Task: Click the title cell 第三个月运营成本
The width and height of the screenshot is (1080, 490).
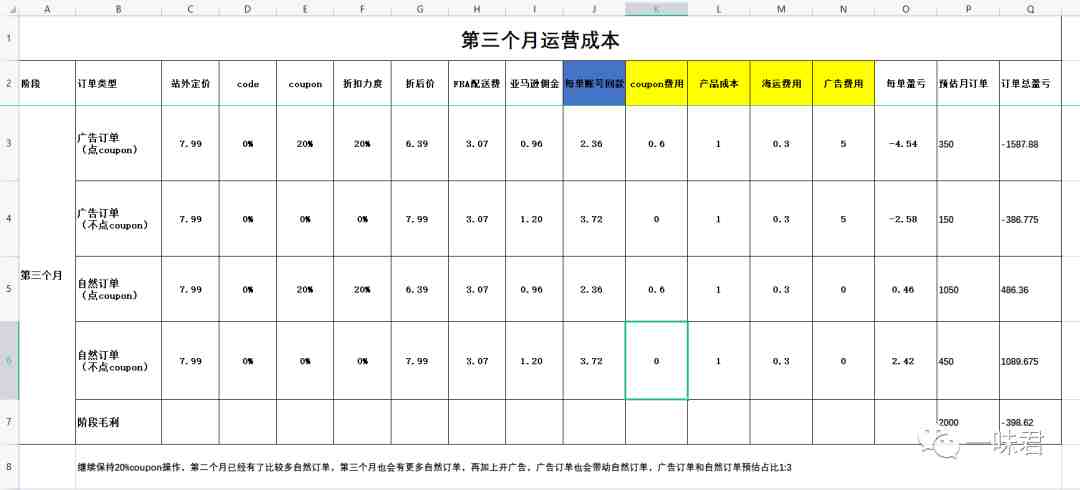Action: point(540,39)
